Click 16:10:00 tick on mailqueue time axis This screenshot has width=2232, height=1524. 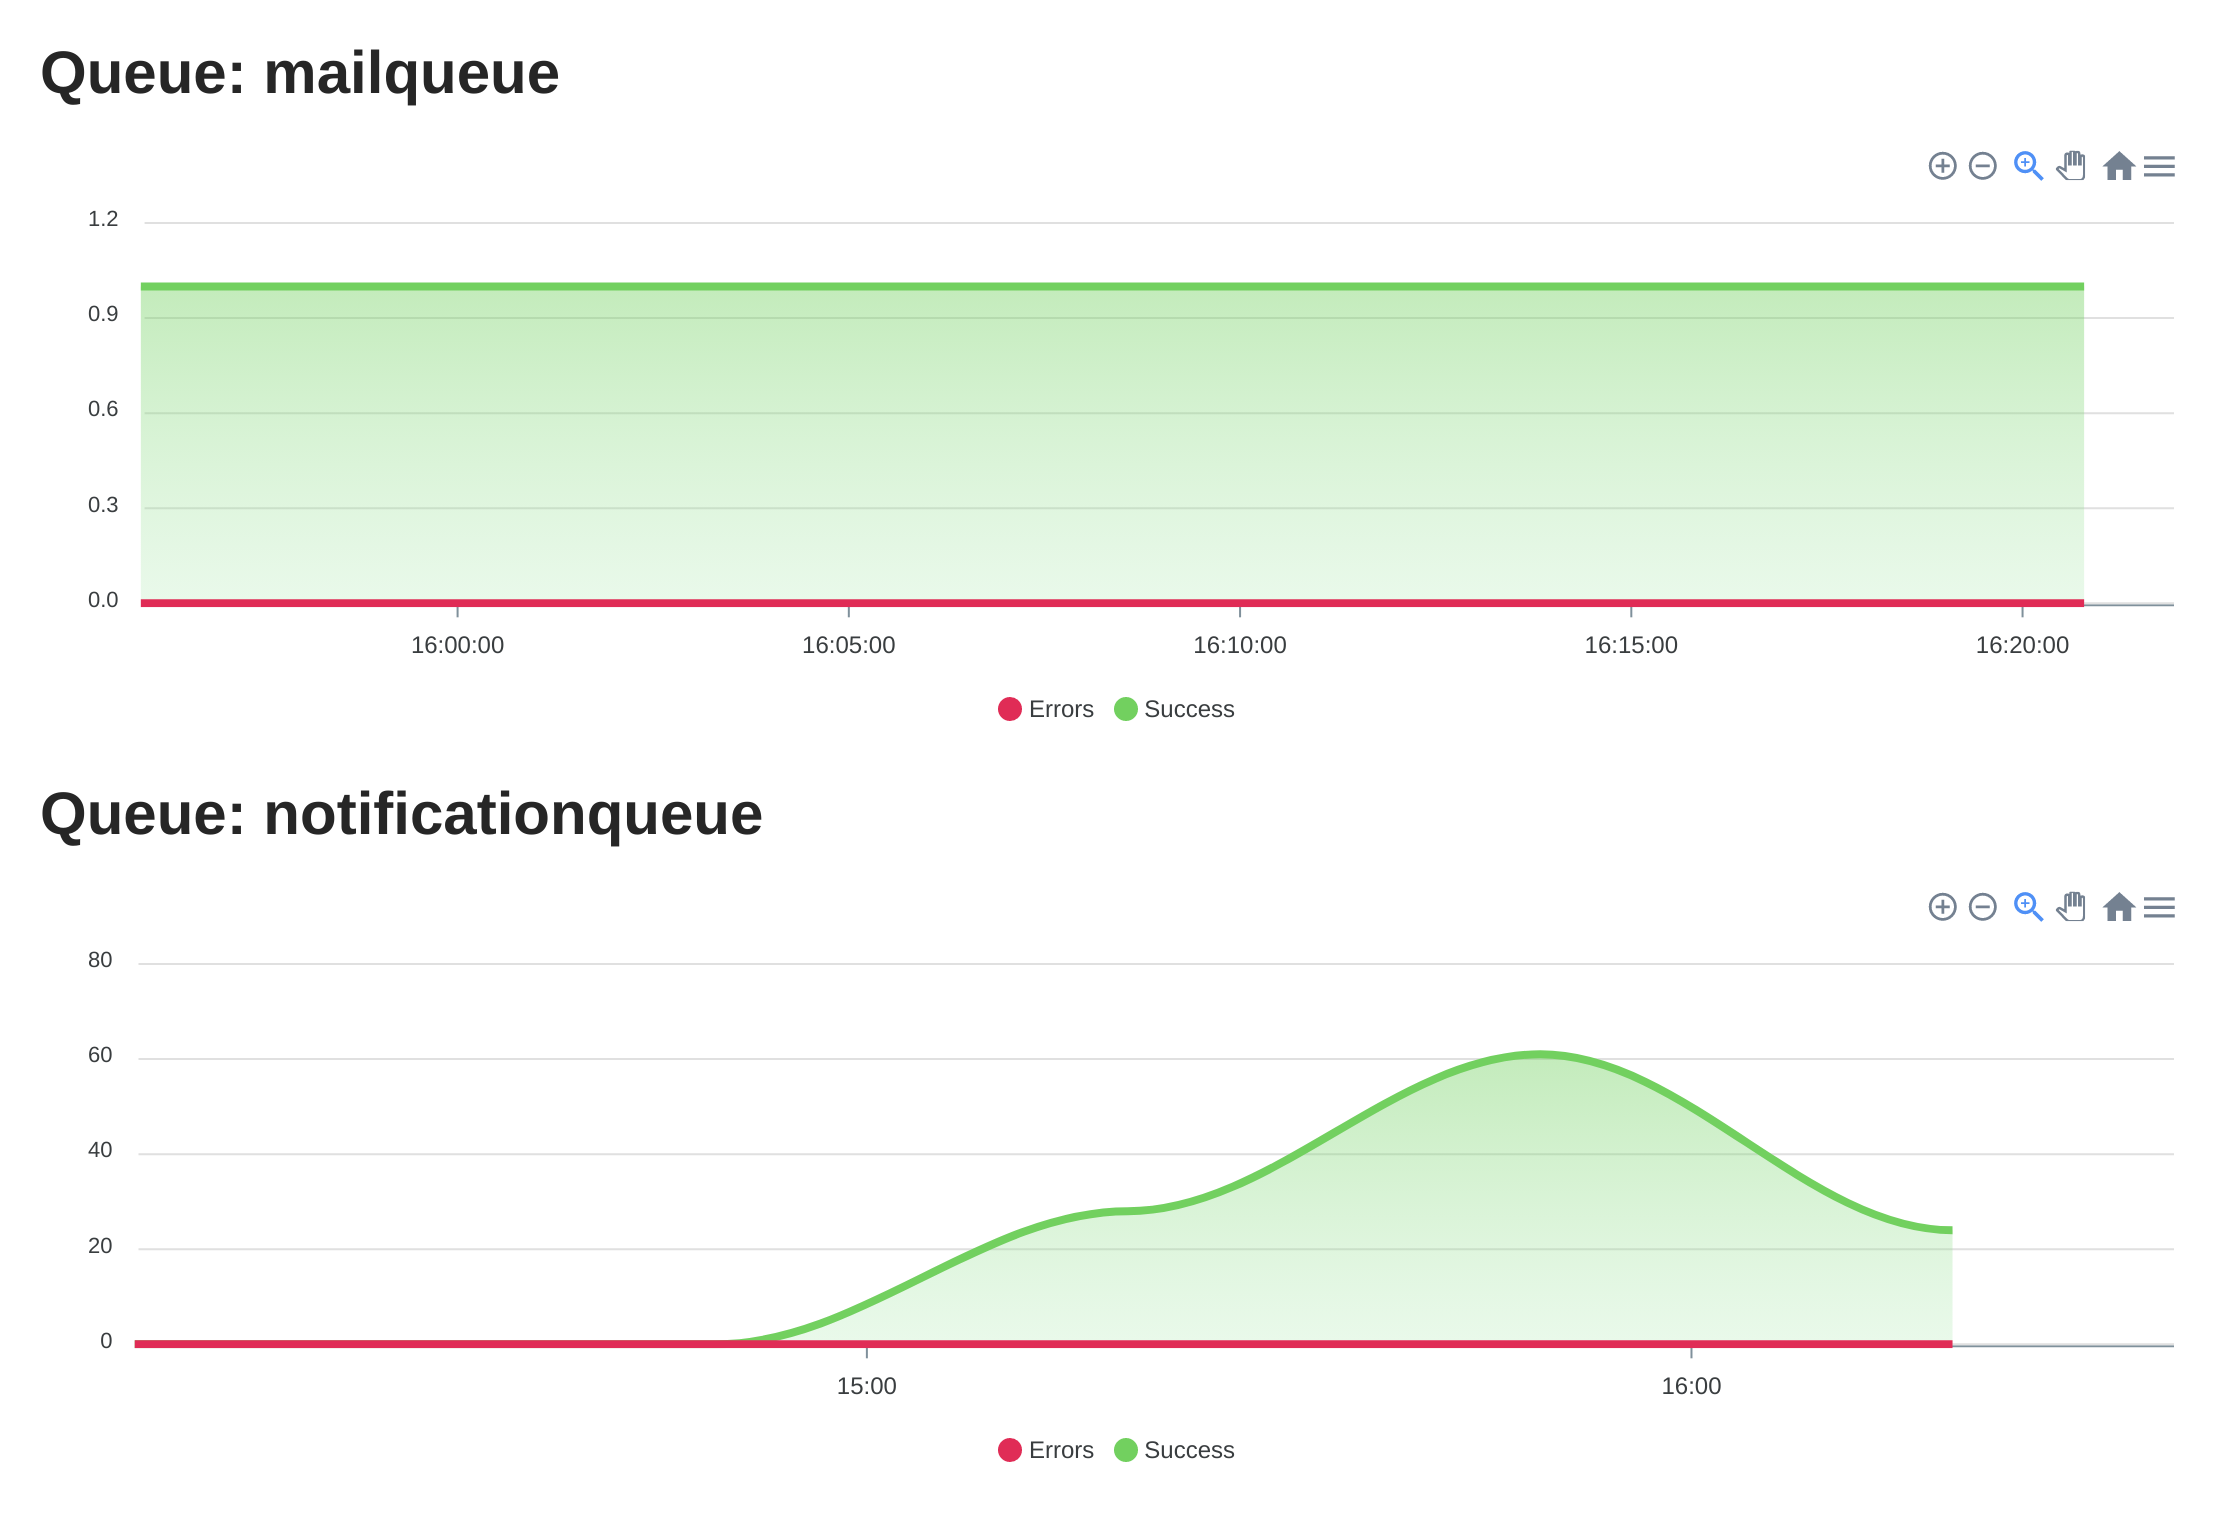pos(1239,645)
